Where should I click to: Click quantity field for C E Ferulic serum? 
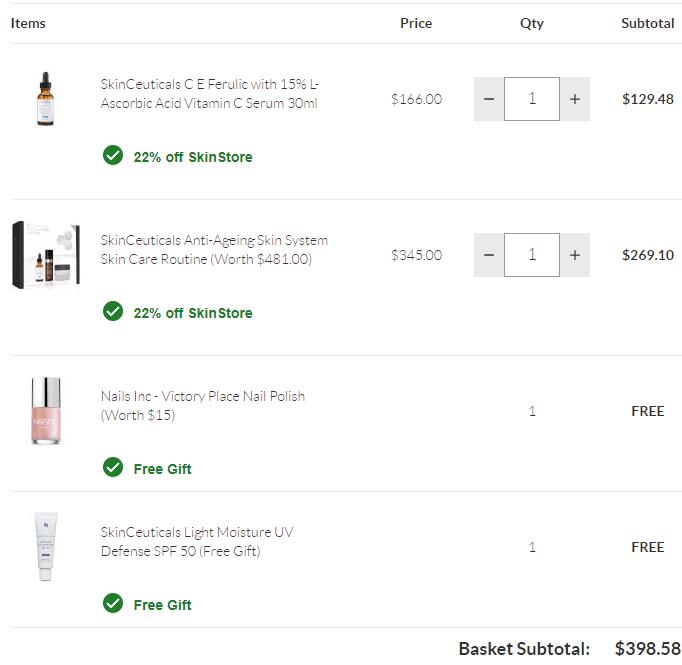(x=532, y=99)
